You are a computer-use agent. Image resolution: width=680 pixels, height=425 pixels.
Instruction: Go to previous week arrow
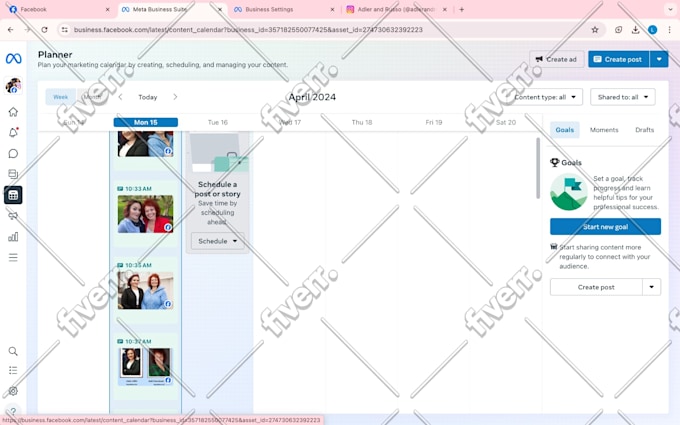click(x=121, y=97)
